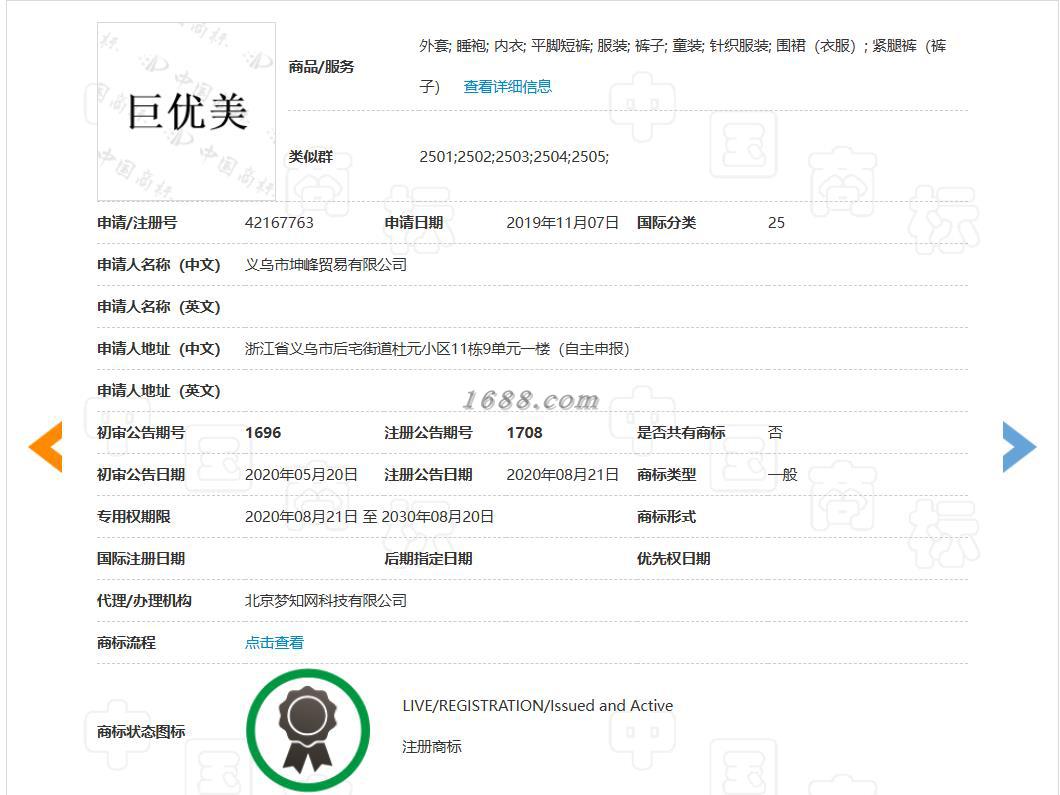Click the 申请日期 field label
1060x795 pixels.
(414, 223)
